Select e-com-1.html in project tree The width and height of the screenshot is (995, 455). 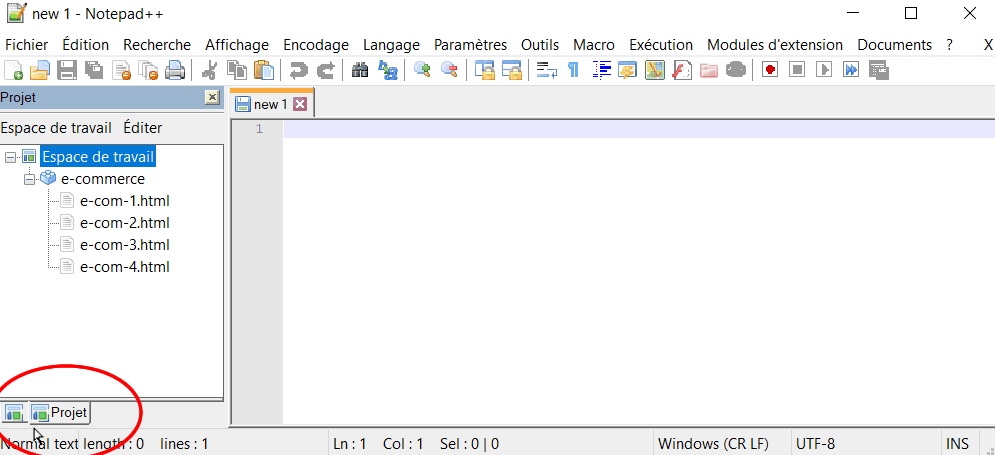(x=125, y=201)
